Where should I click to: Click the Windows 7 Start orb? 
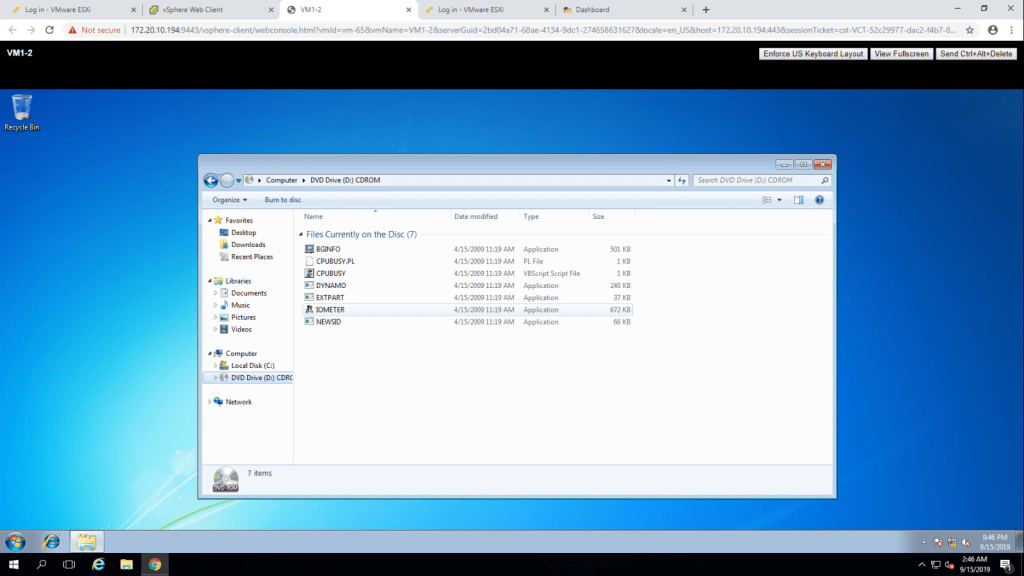click(x=15, y=541)
